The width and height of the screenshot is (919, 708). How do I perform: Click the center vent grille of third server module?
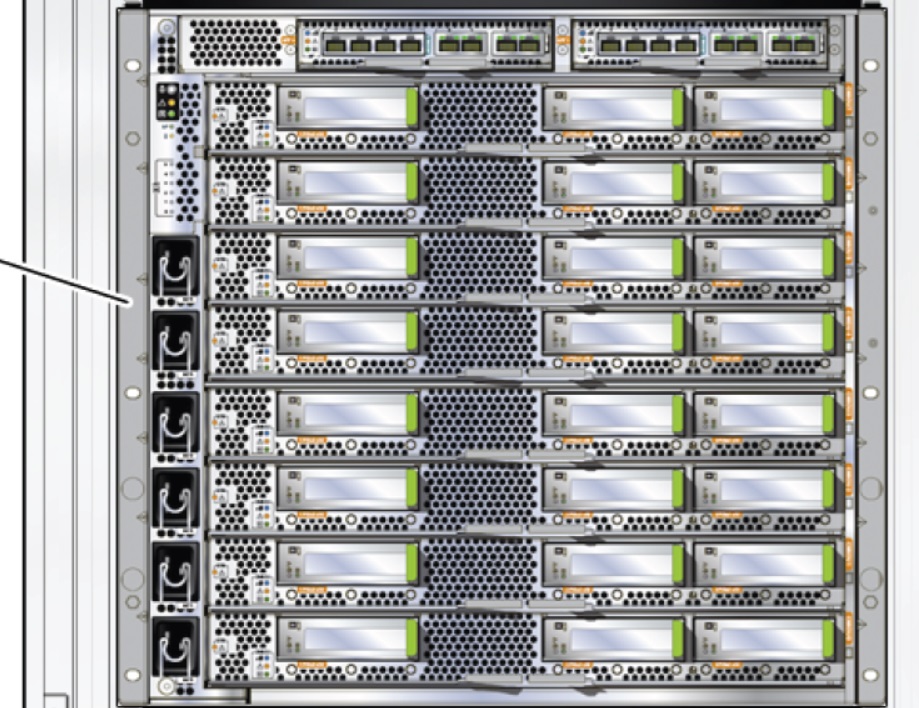pyautogui.click(x=480, y=263)
